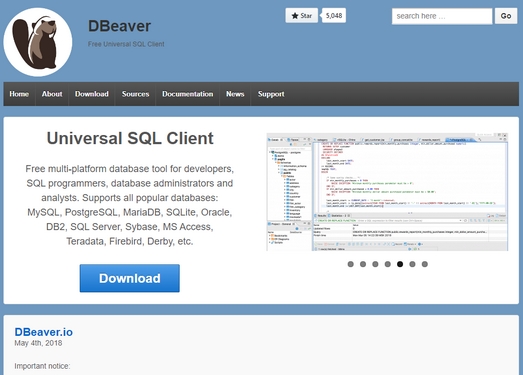
Task: Click the 'Important notice:' text
Action: point(42,366)
